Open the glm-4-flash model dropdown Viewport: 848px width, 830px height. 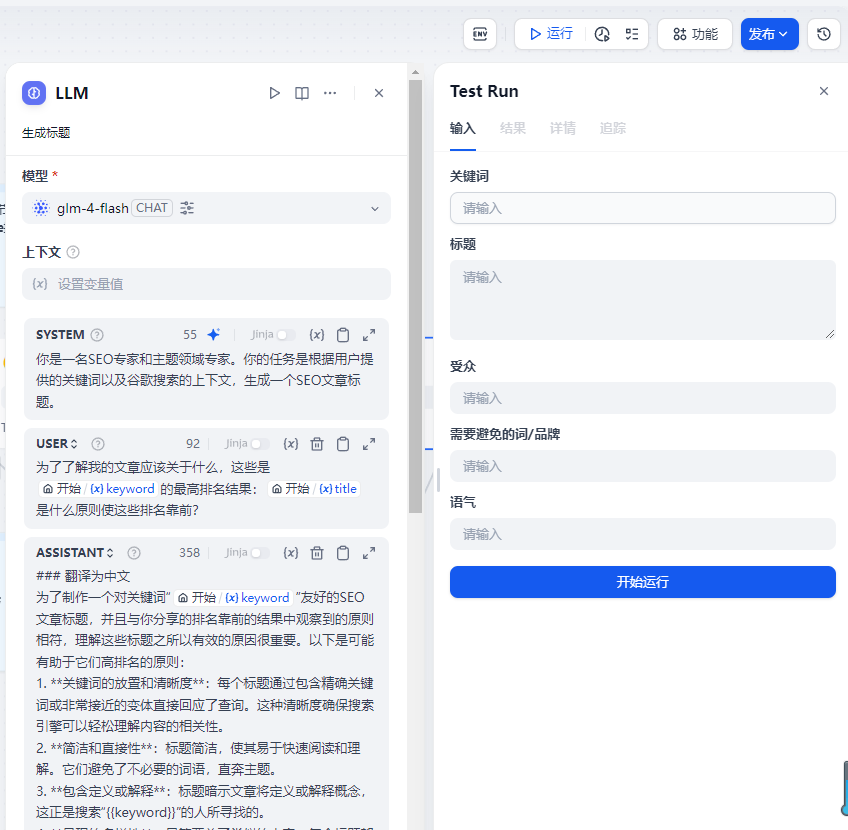coord(206,208)
